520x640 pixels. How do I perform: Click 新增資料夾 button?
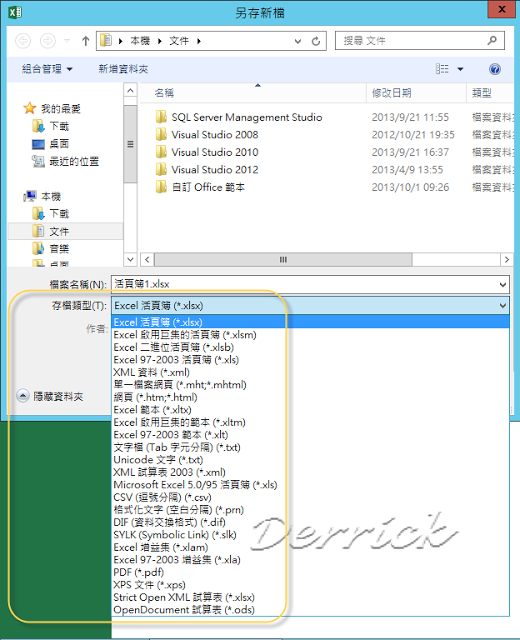123,69
